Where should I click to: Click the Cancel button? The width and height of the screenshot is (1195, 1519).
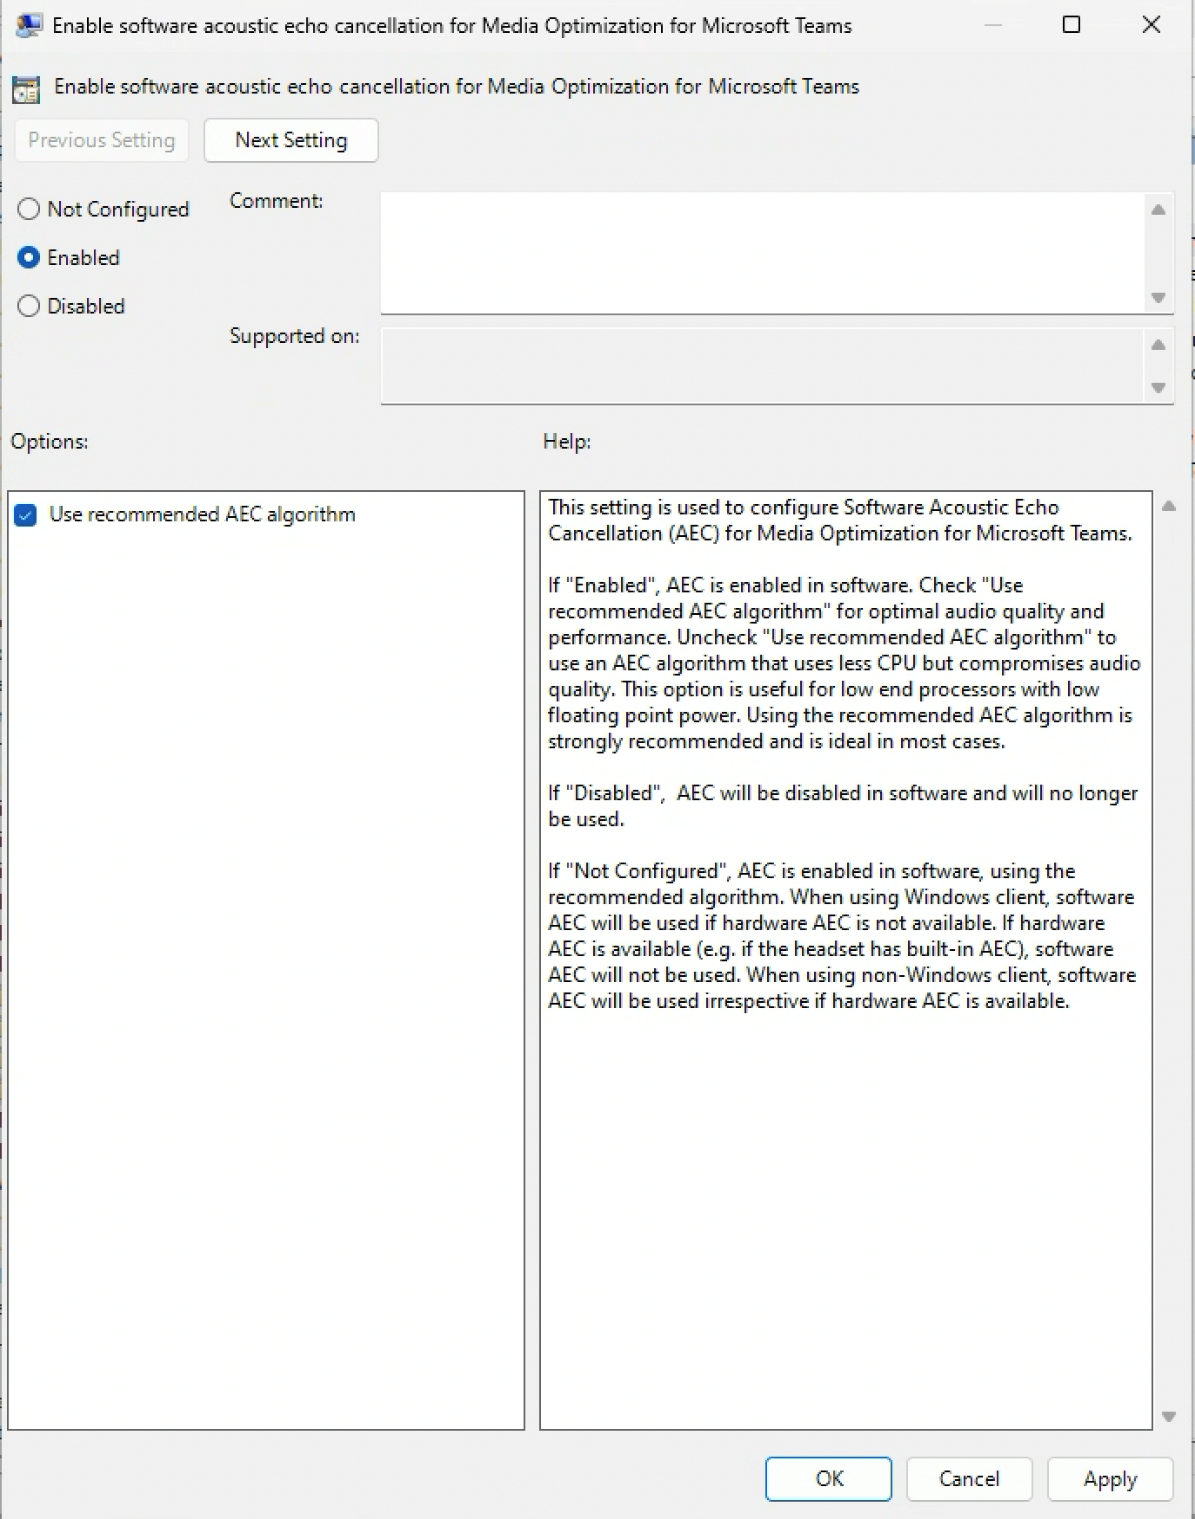[968, 1479]
